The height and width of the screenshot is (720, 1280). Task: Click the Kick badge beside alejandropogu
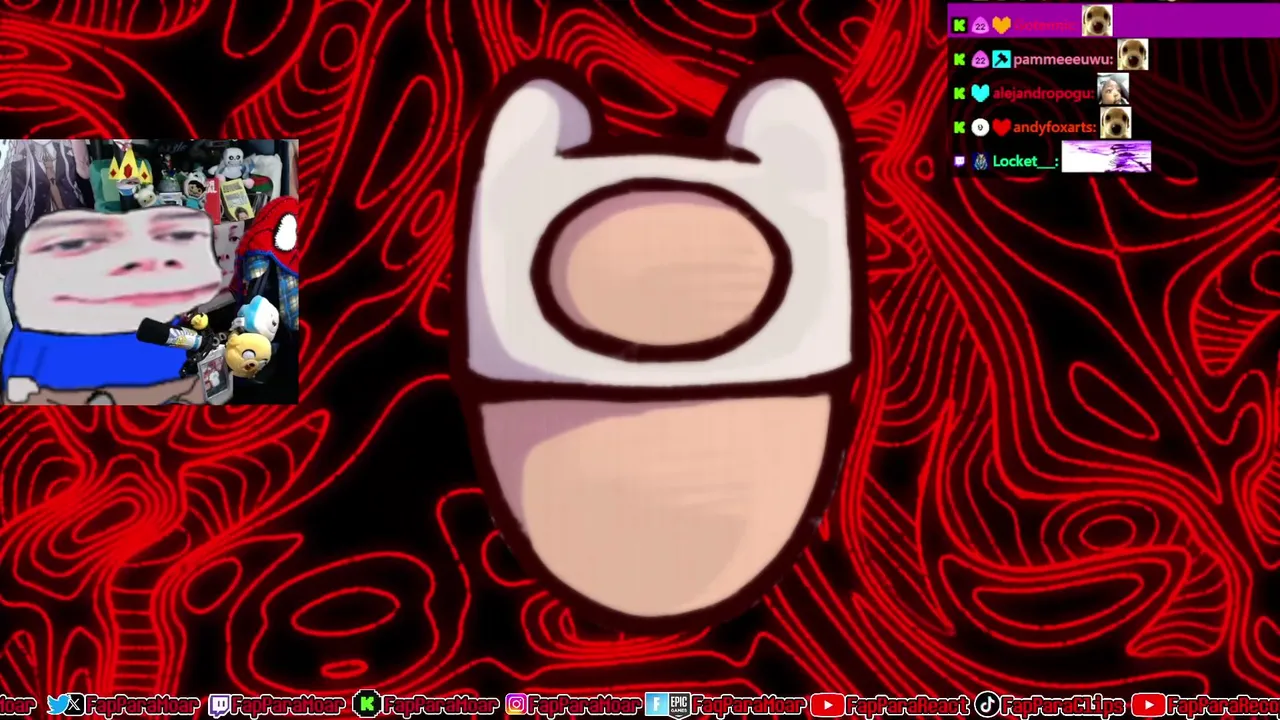(960, 93)
